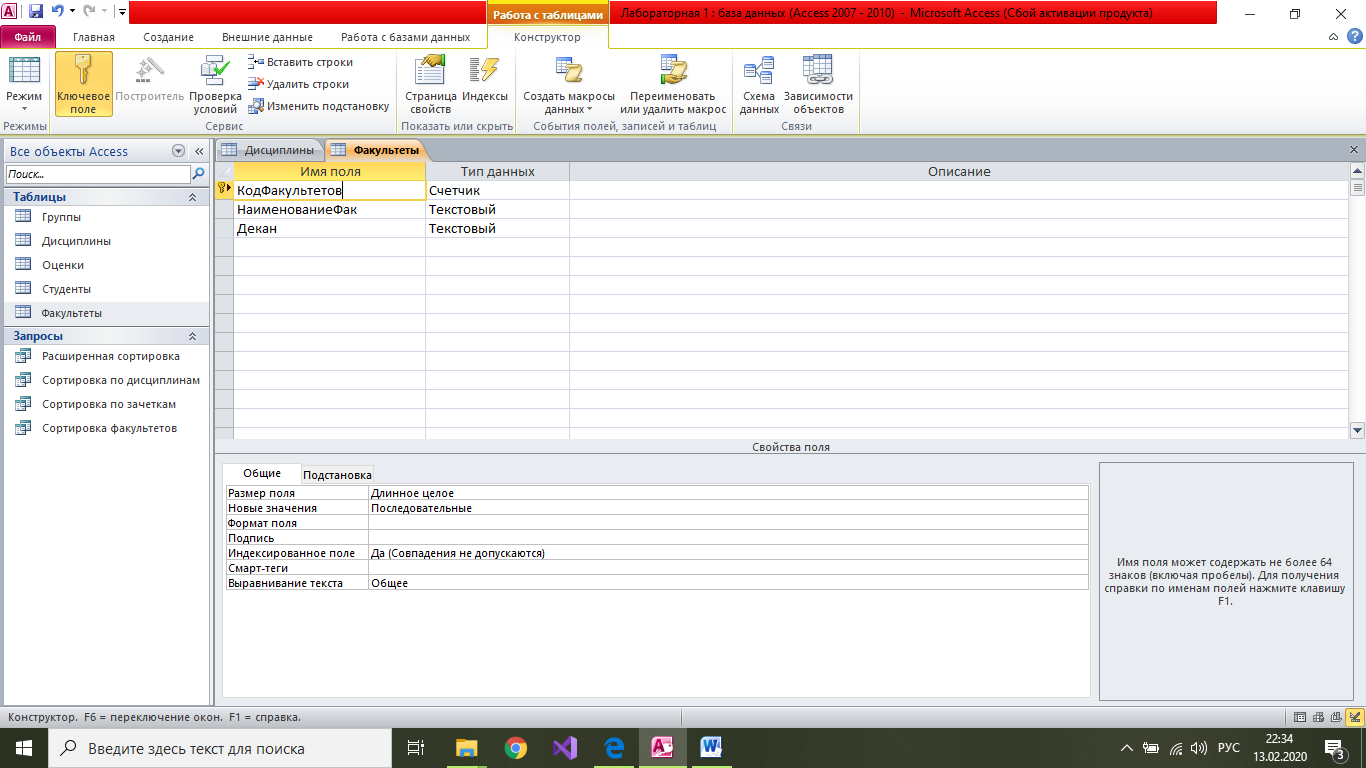Open Работа с базами данных tab
Image resolution: width=1366 pixels, height=768 pixels.
click(405, 37)
